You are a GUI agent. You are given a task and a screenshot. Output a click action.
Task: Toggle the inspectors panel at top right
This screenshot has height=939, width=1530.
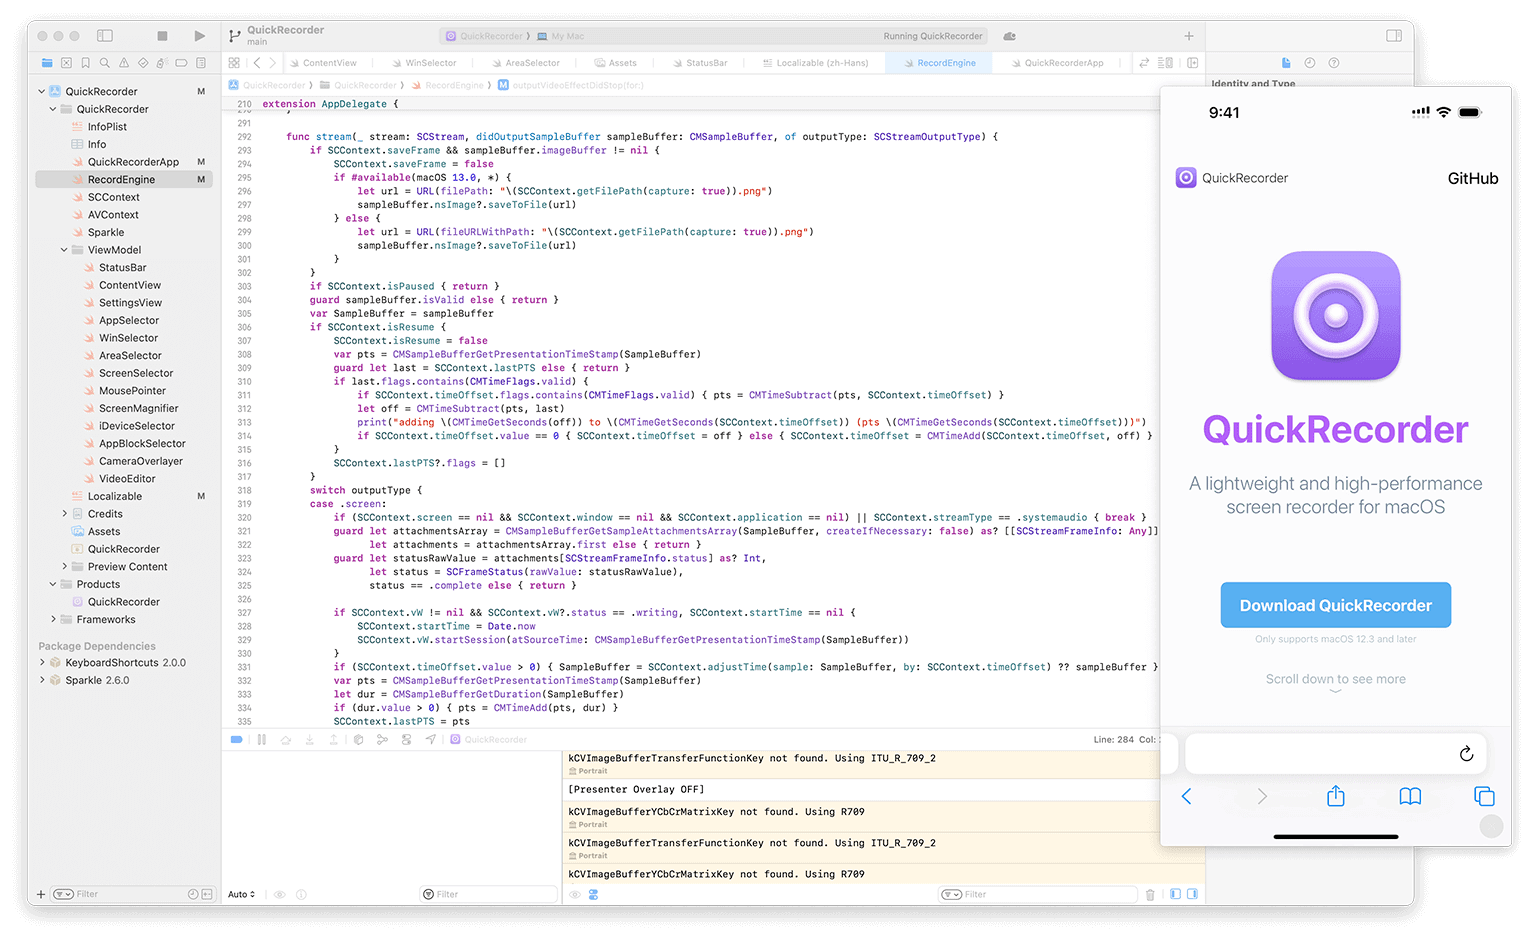1394,36
